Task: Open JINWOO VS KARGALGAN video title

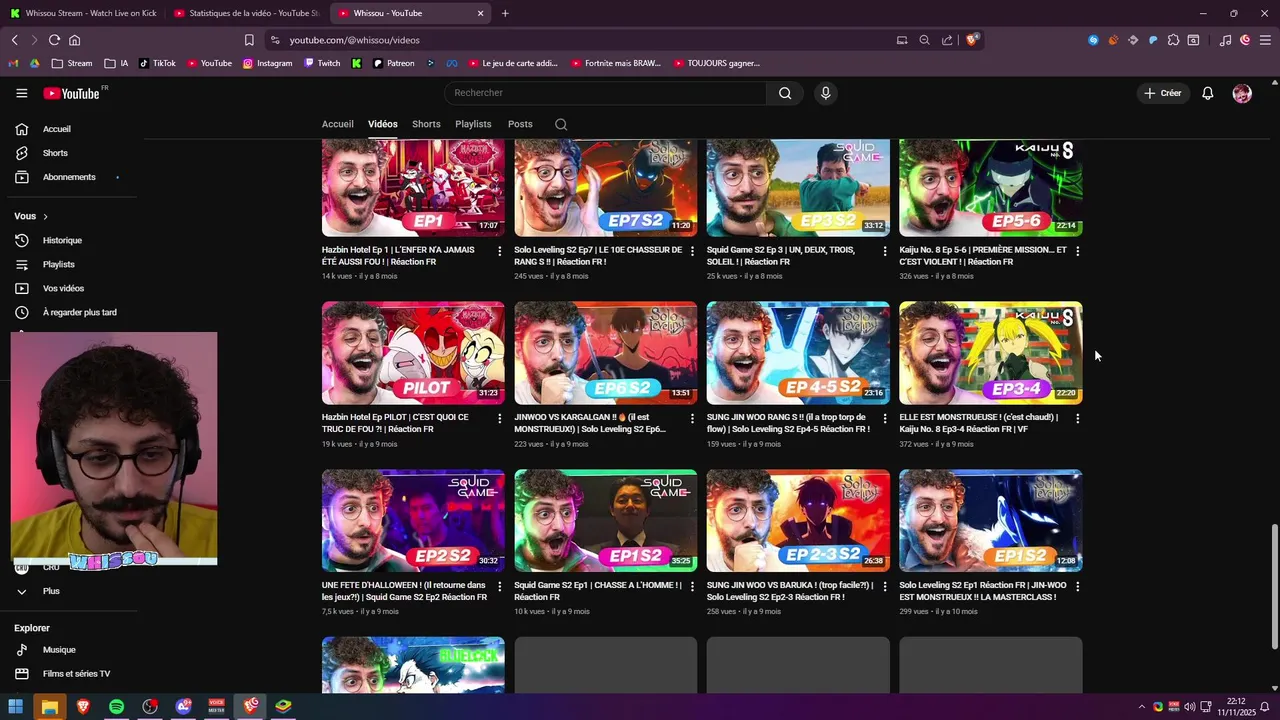Action: click(x=592, y=423)
